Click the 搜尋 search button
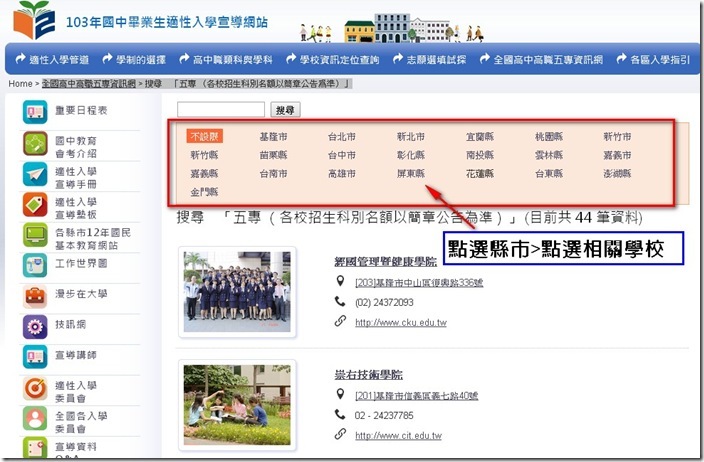Screen dimensions: 704x462 coord(285,110)
